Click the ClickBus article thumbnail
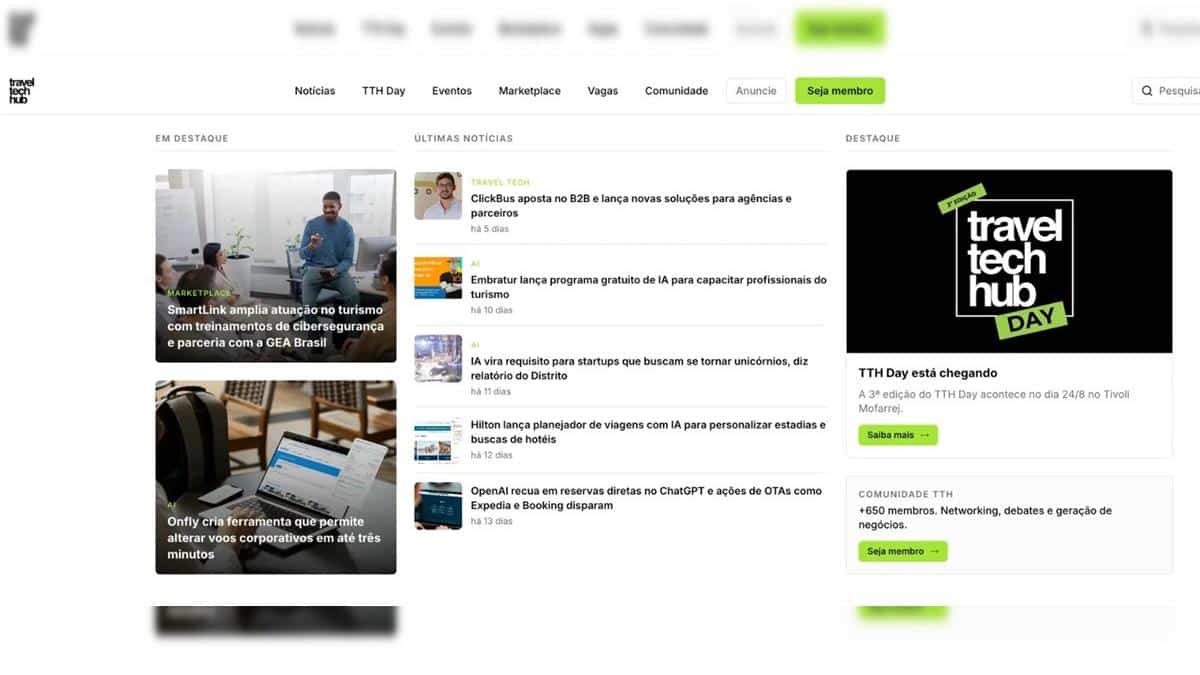Viewport: 1200px width, 675px height. click(438, 196)
